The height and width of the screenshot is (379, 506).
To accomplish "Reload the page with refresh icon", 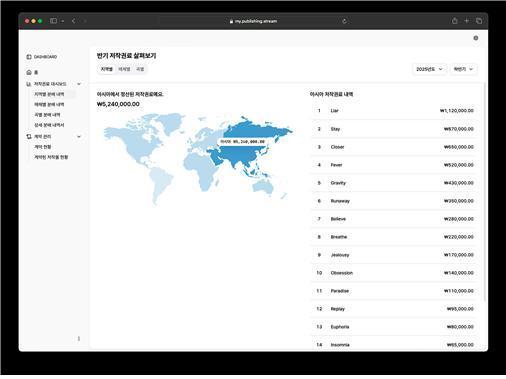I will click(344, 21).
